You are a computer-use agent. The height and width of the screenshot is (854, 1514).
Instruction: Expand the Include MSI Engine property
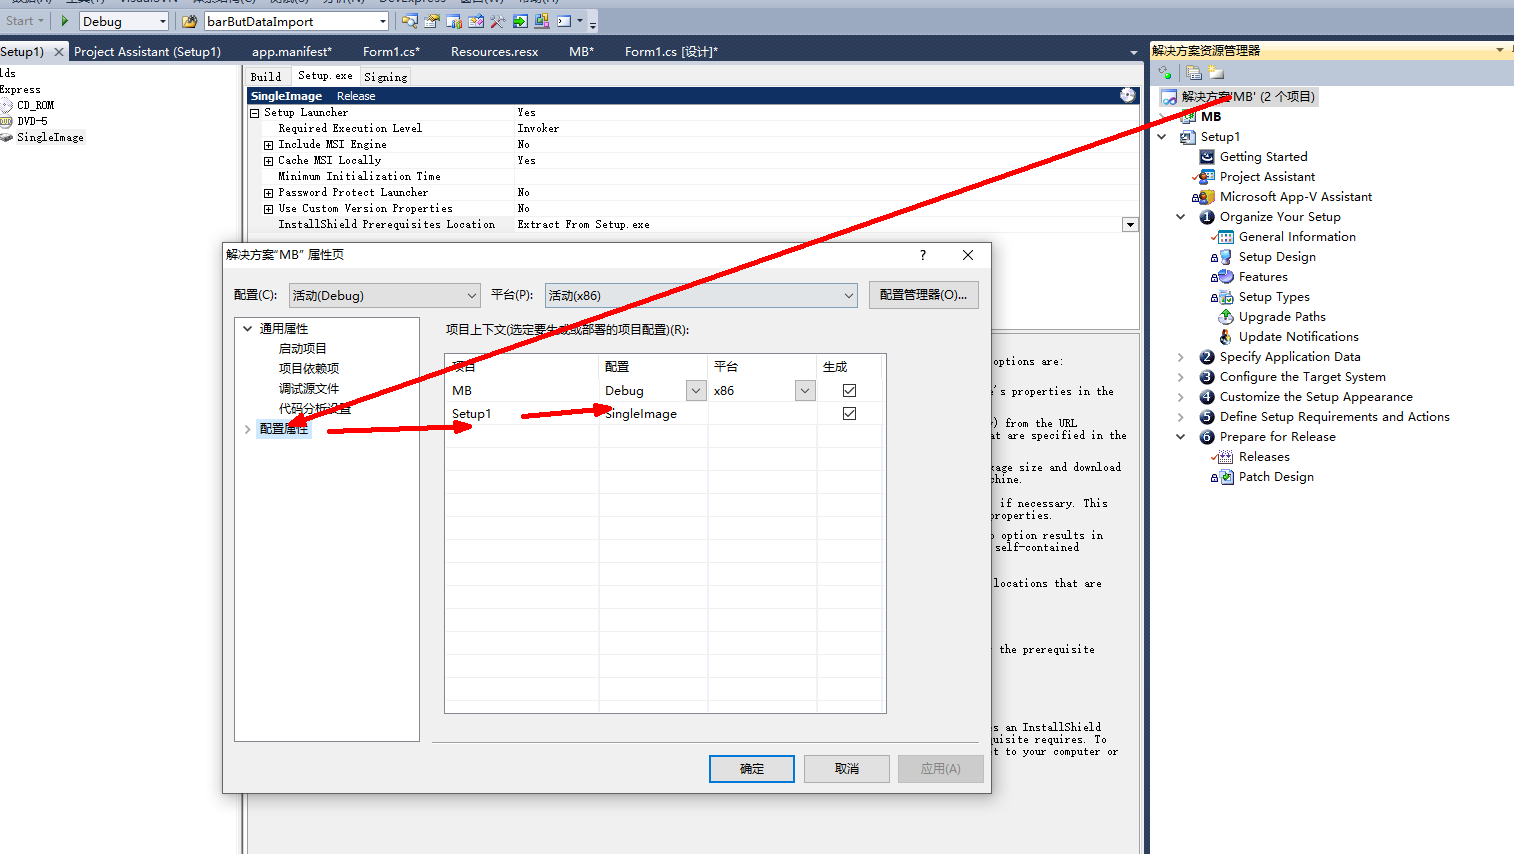coord(268,145)
